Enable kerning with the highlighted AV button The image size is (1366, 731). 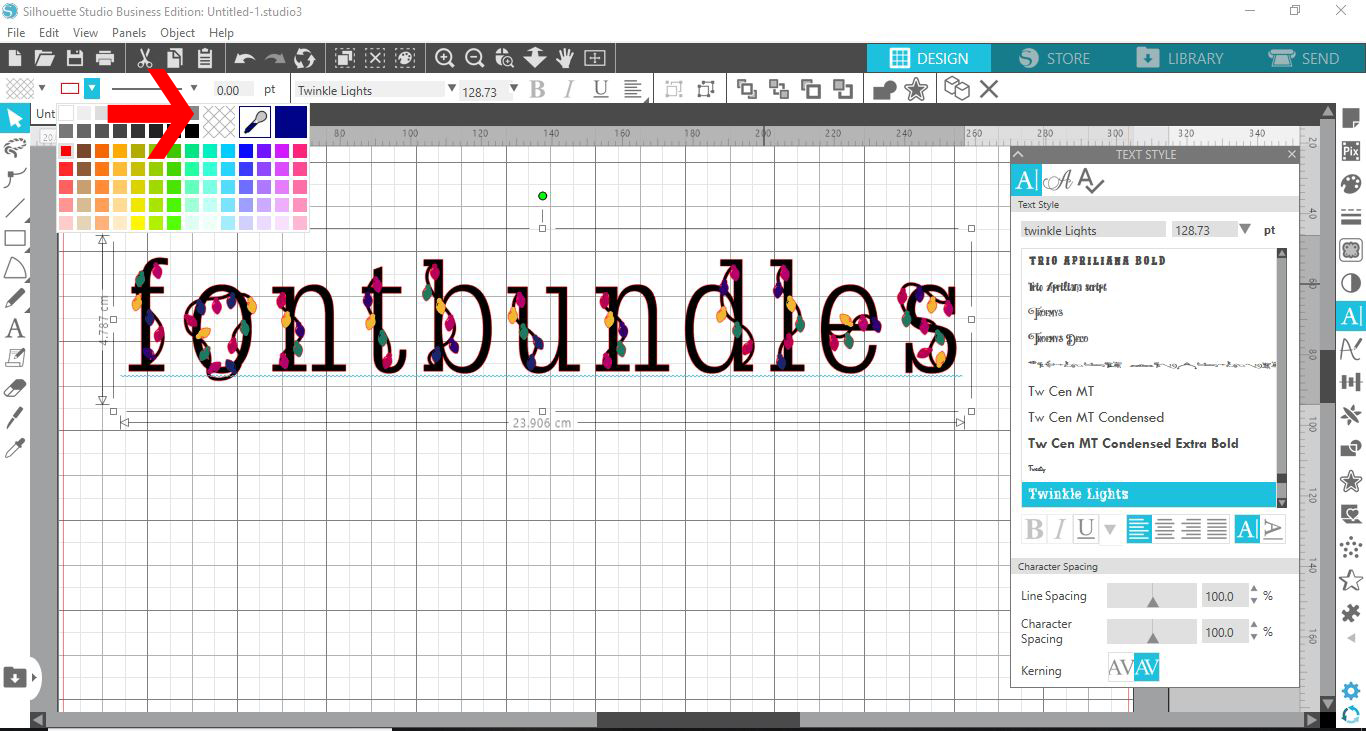[1146, 668]
